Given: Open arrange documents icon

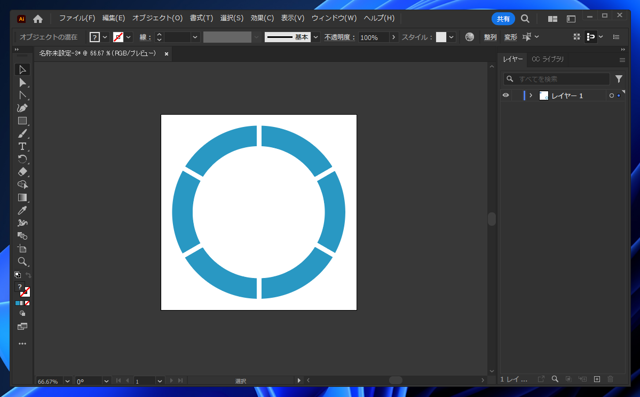Looking at the screenshot, I should [x=553, y=19].
